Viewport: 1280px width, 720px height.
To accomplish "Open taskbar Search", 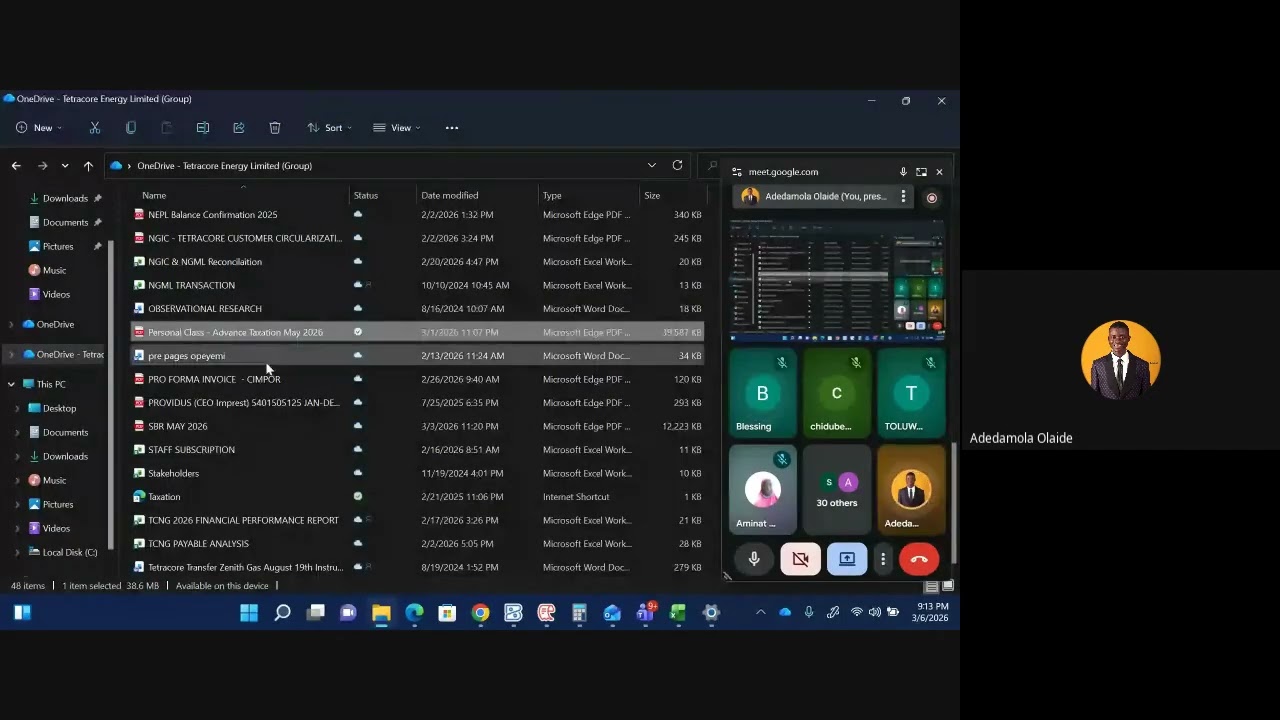I will [x=282, y=613].
